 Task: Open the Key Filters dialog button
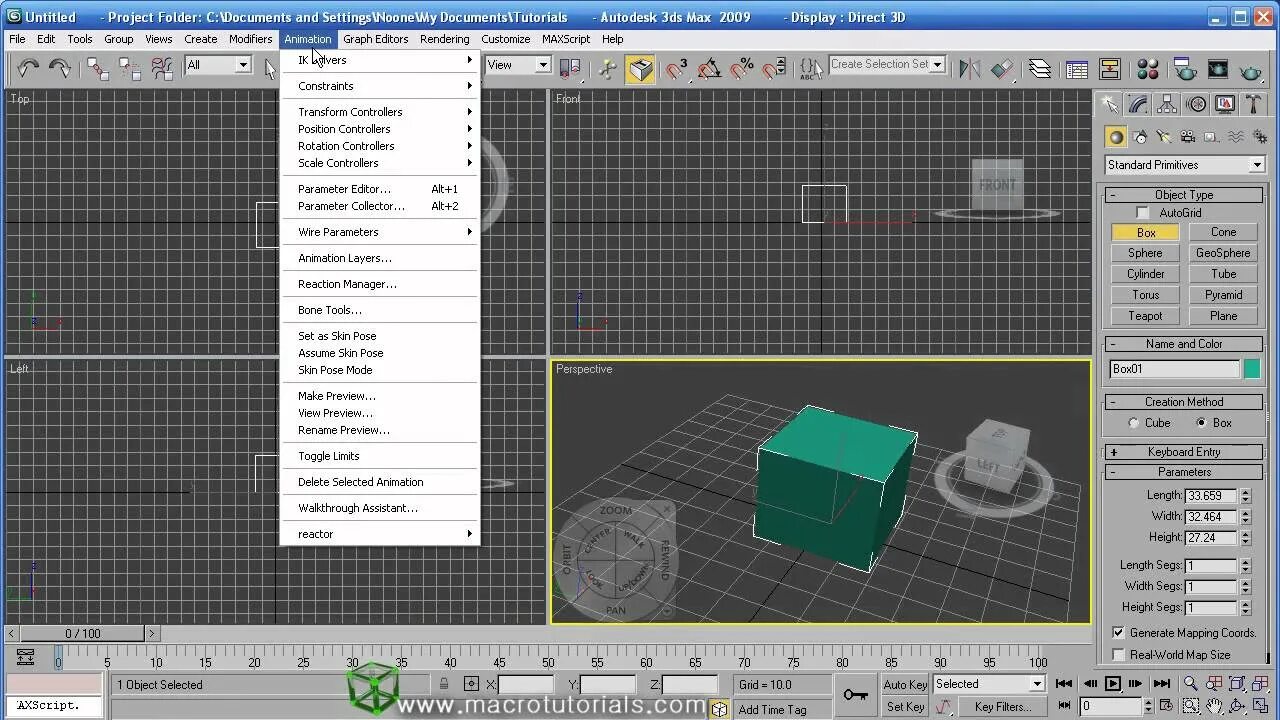click(x=1002, y=706)
